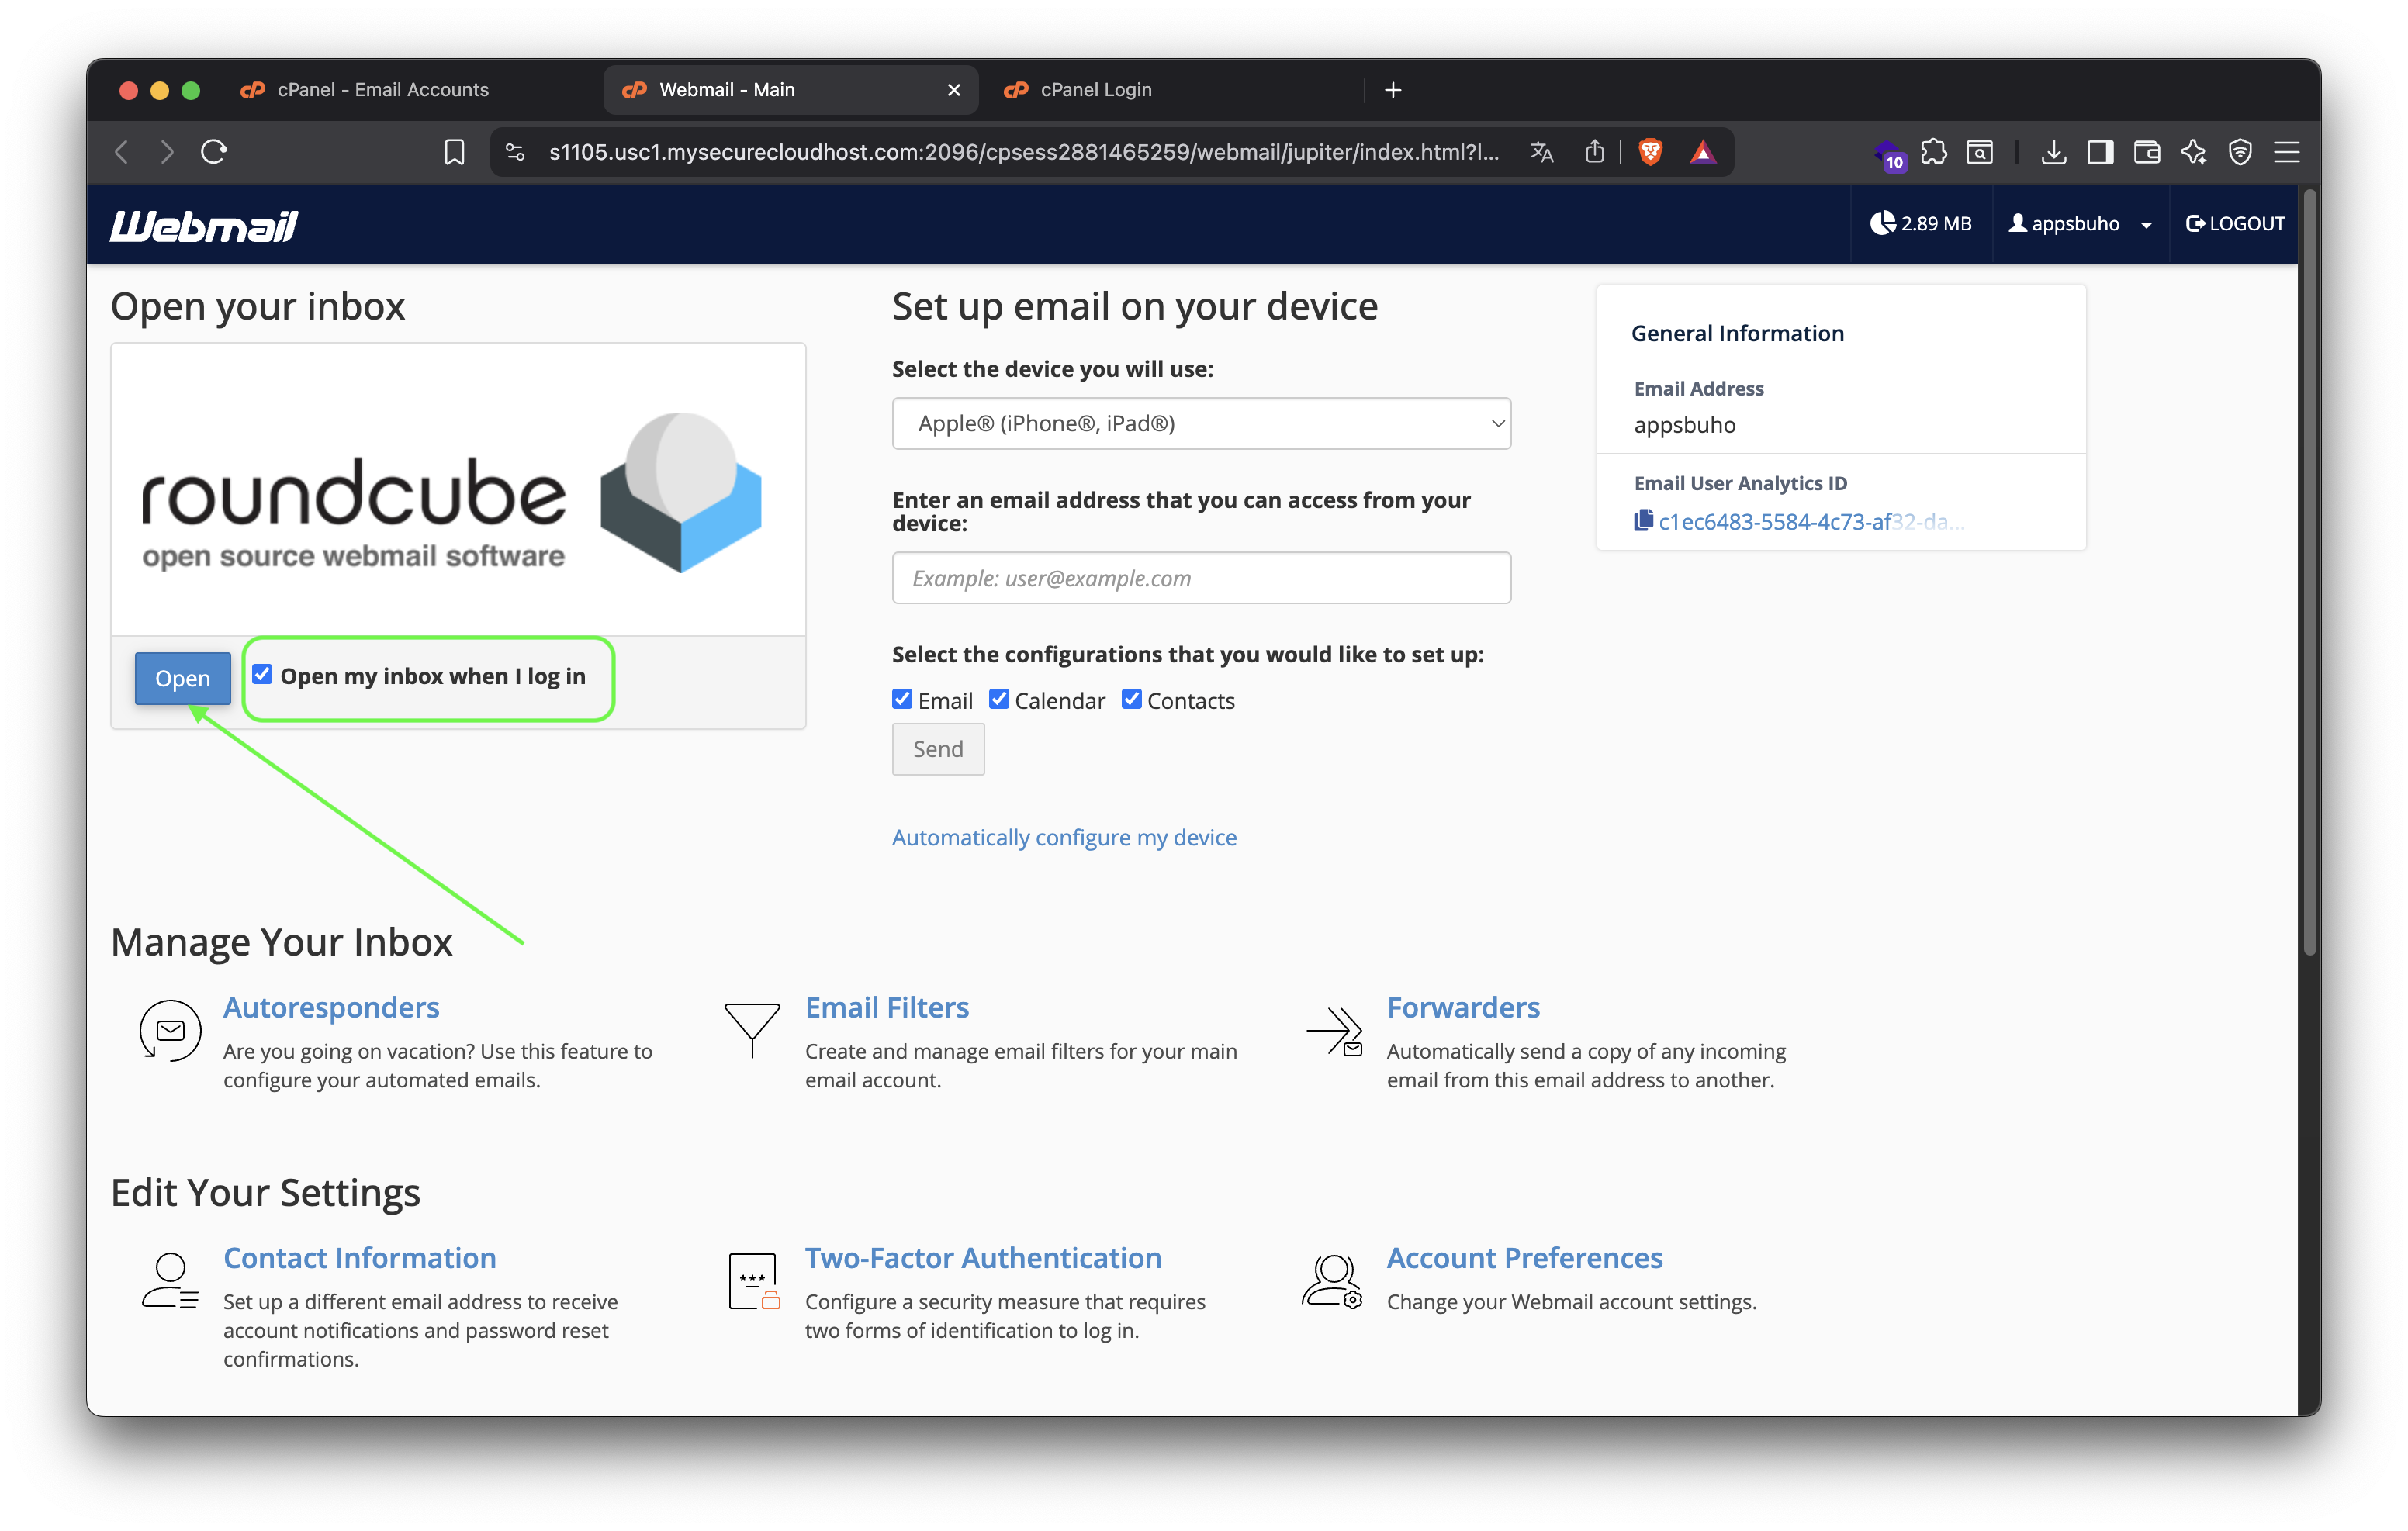Switch to cPanel - Email Accounts tab

point(383,90)
